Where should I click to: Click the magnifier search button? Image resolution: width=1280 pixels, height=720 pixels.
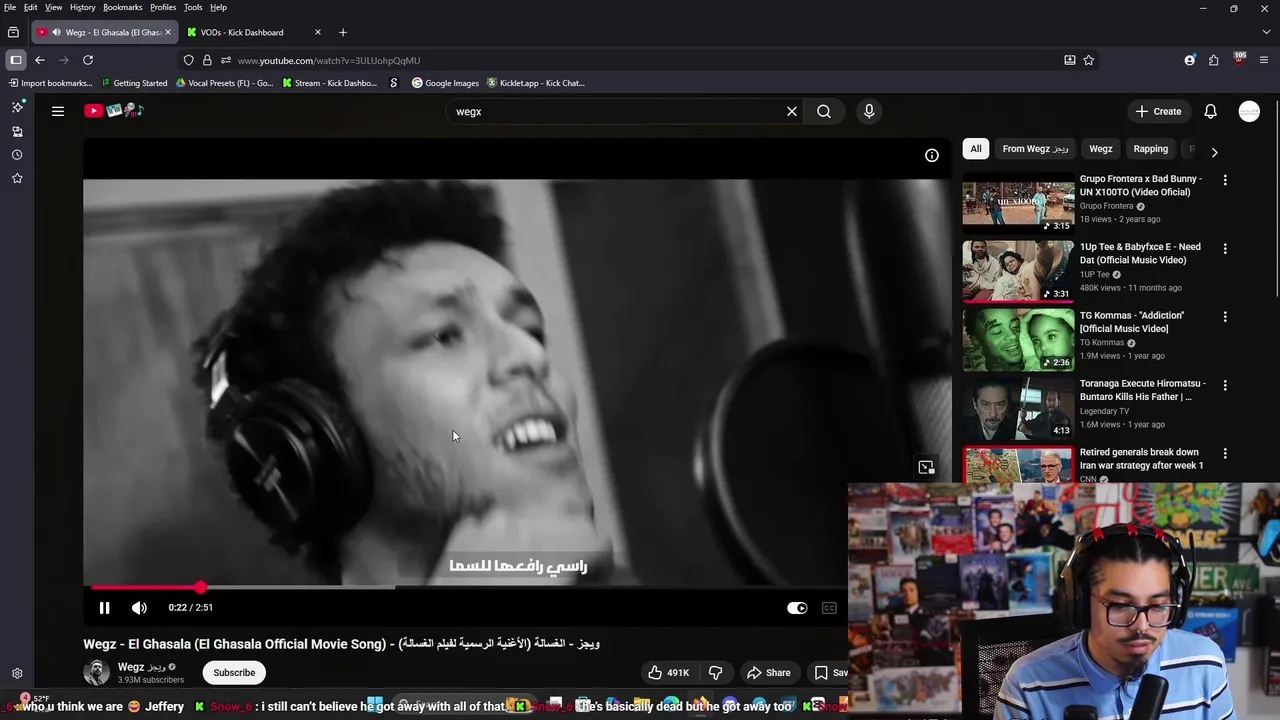[824, 111]
